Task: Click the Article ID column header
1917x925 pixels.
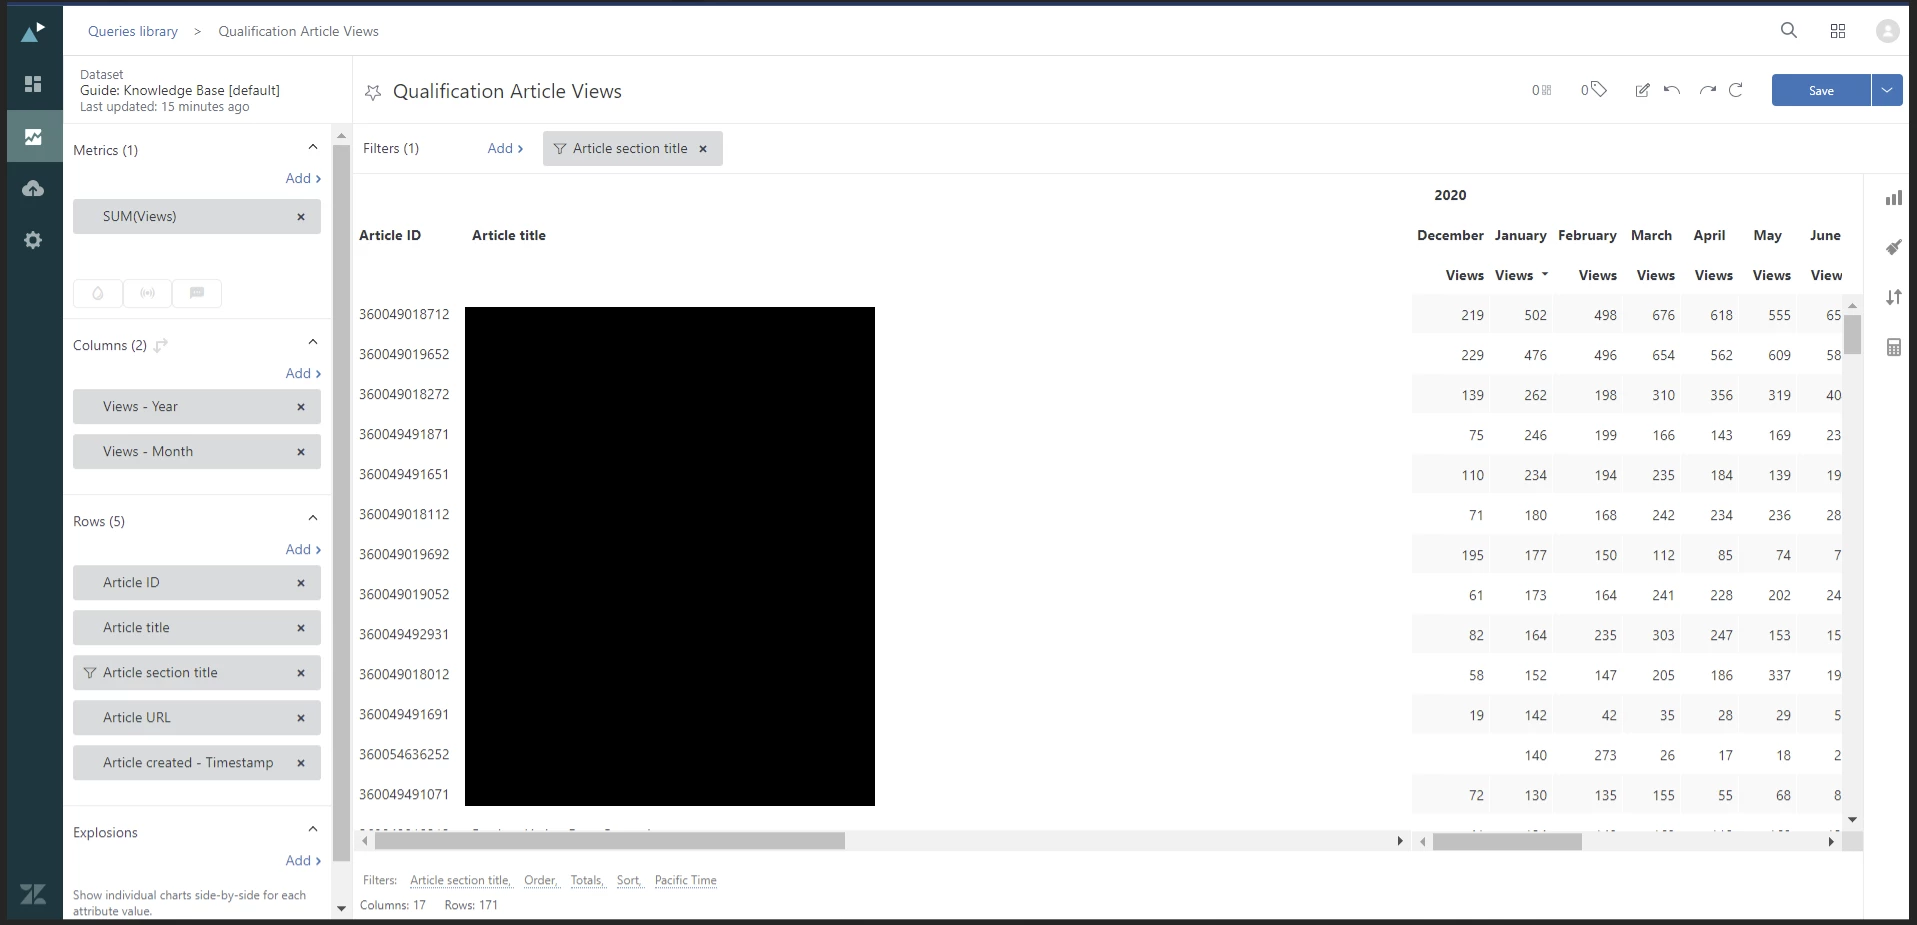Action: tap(390, 235)
